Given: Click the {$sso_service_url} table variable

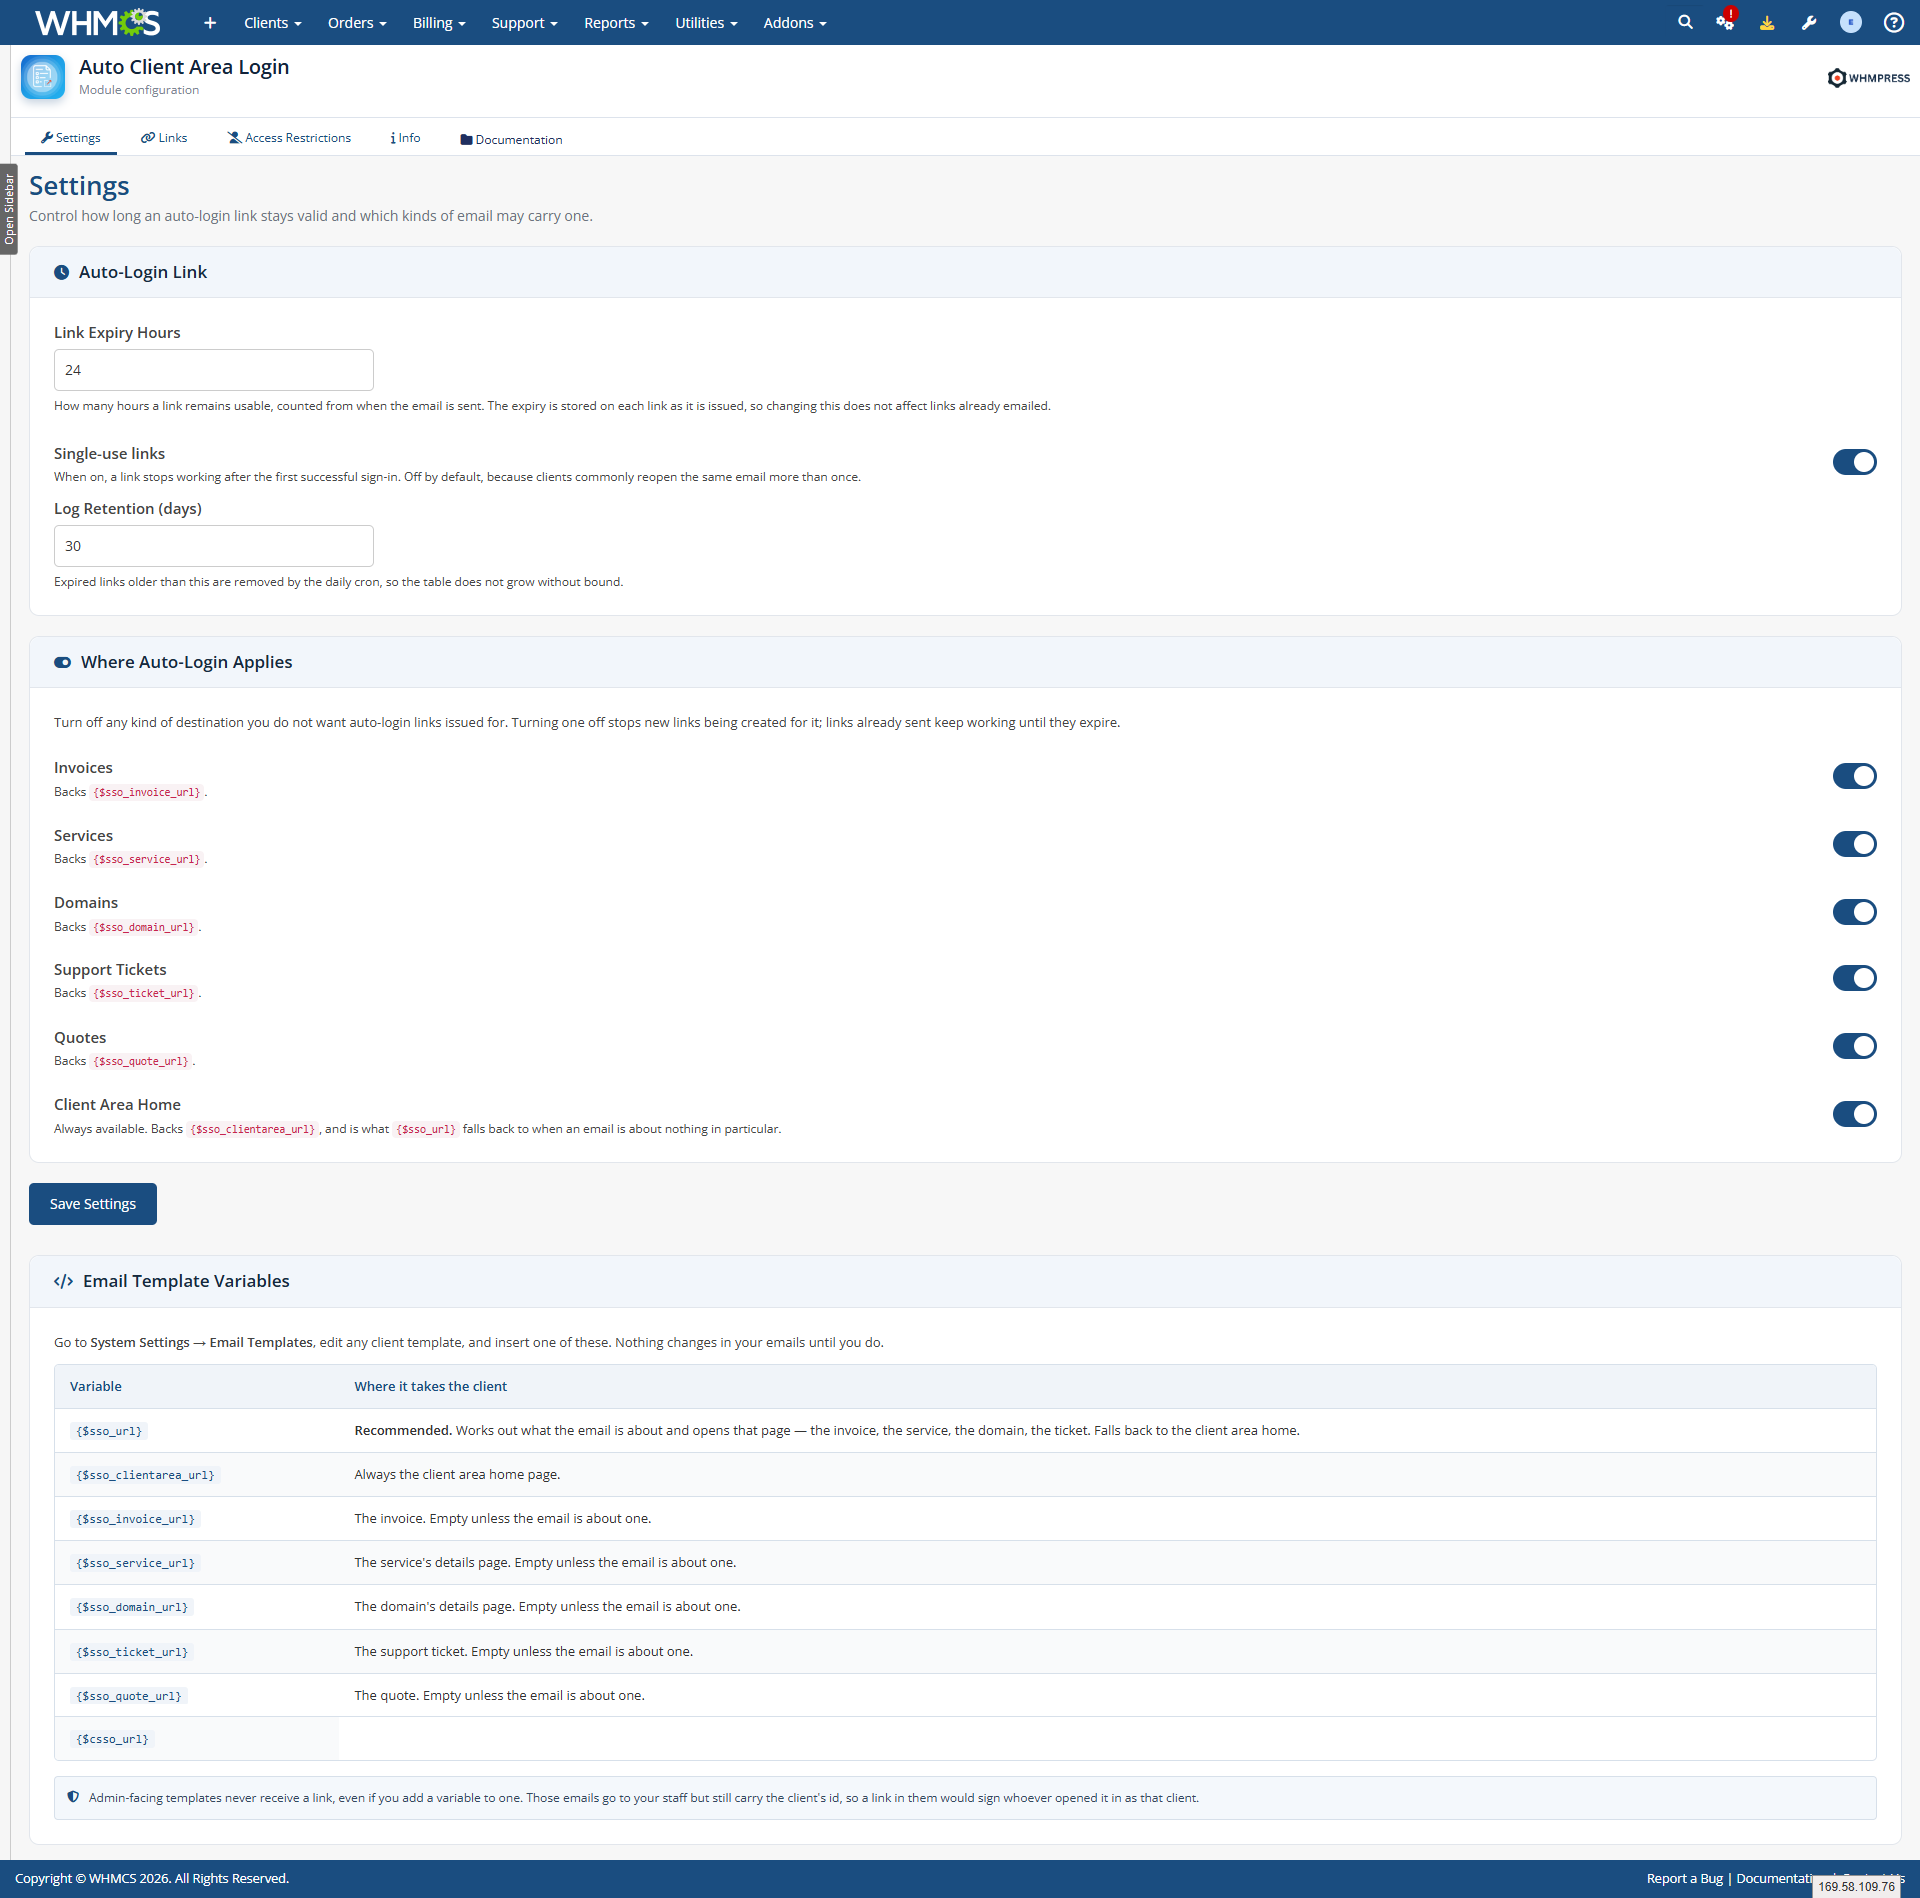Looking at the screenshot, I should tap(136, 1563).
